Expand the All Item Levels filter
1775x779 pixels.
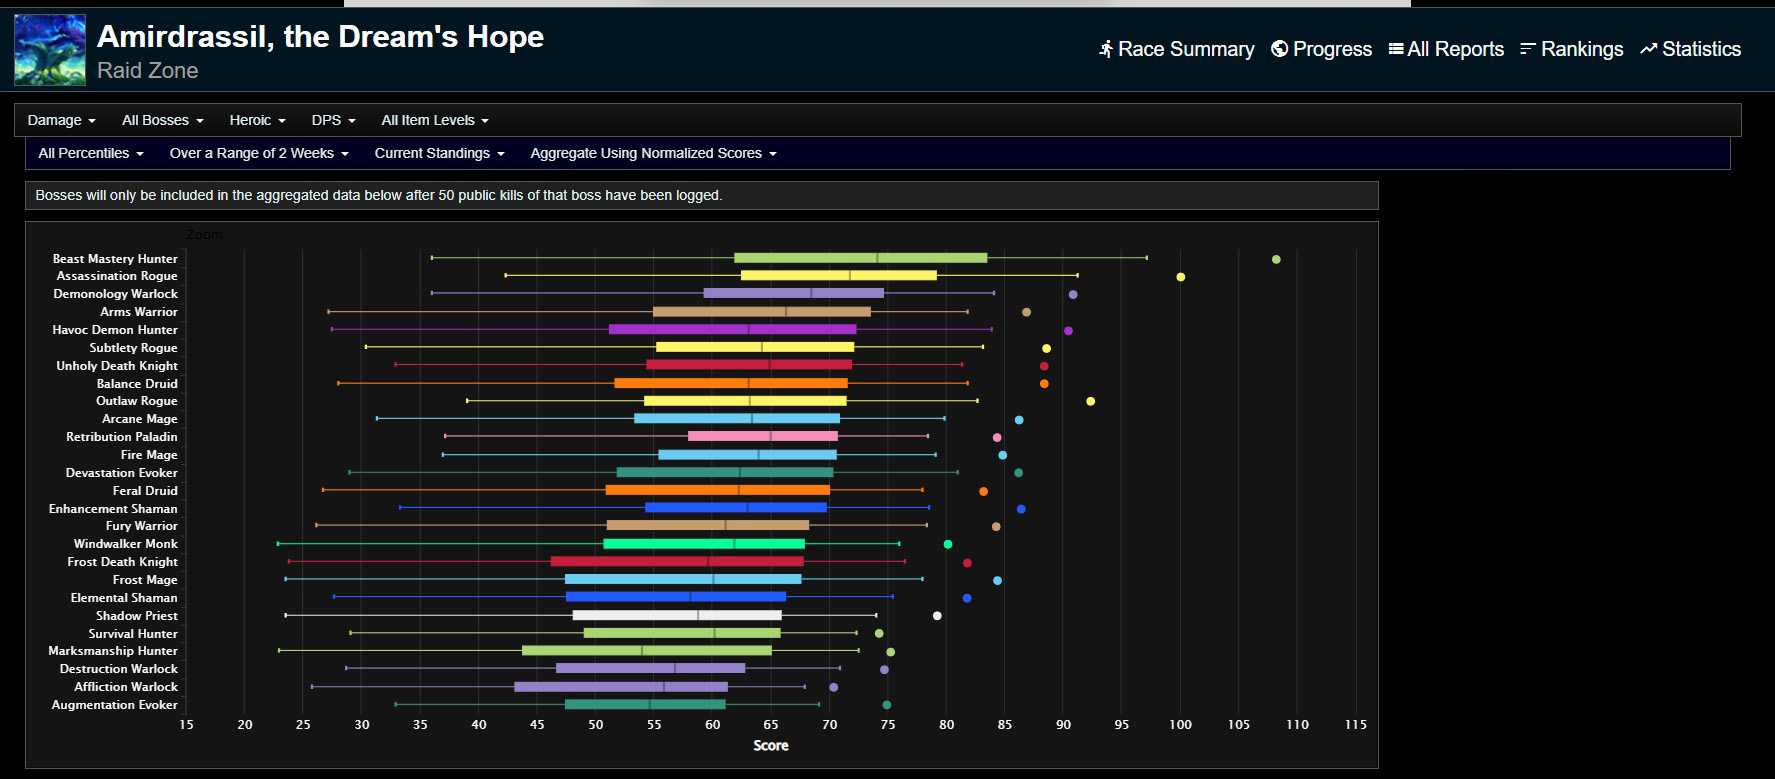tap(435, 120)
